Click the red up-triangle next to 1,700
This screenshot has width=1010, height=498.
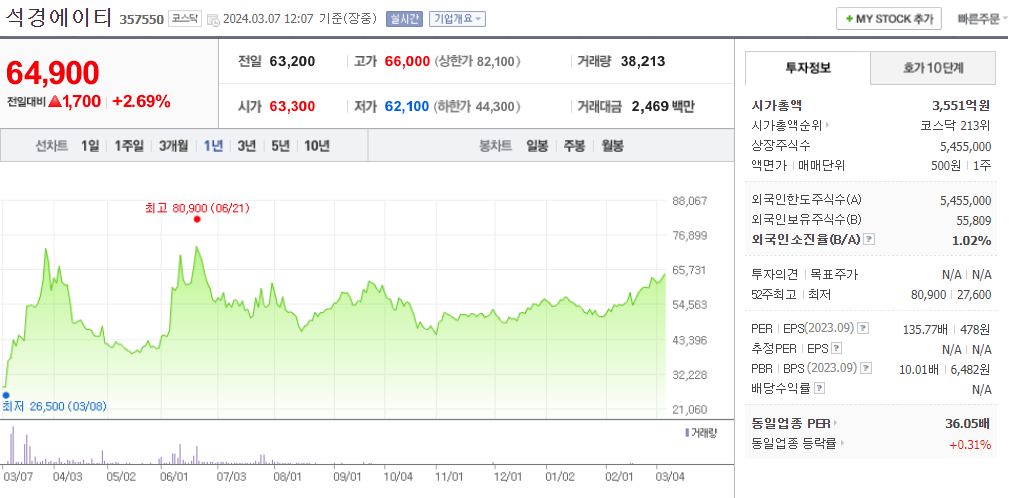coord(55,101)
